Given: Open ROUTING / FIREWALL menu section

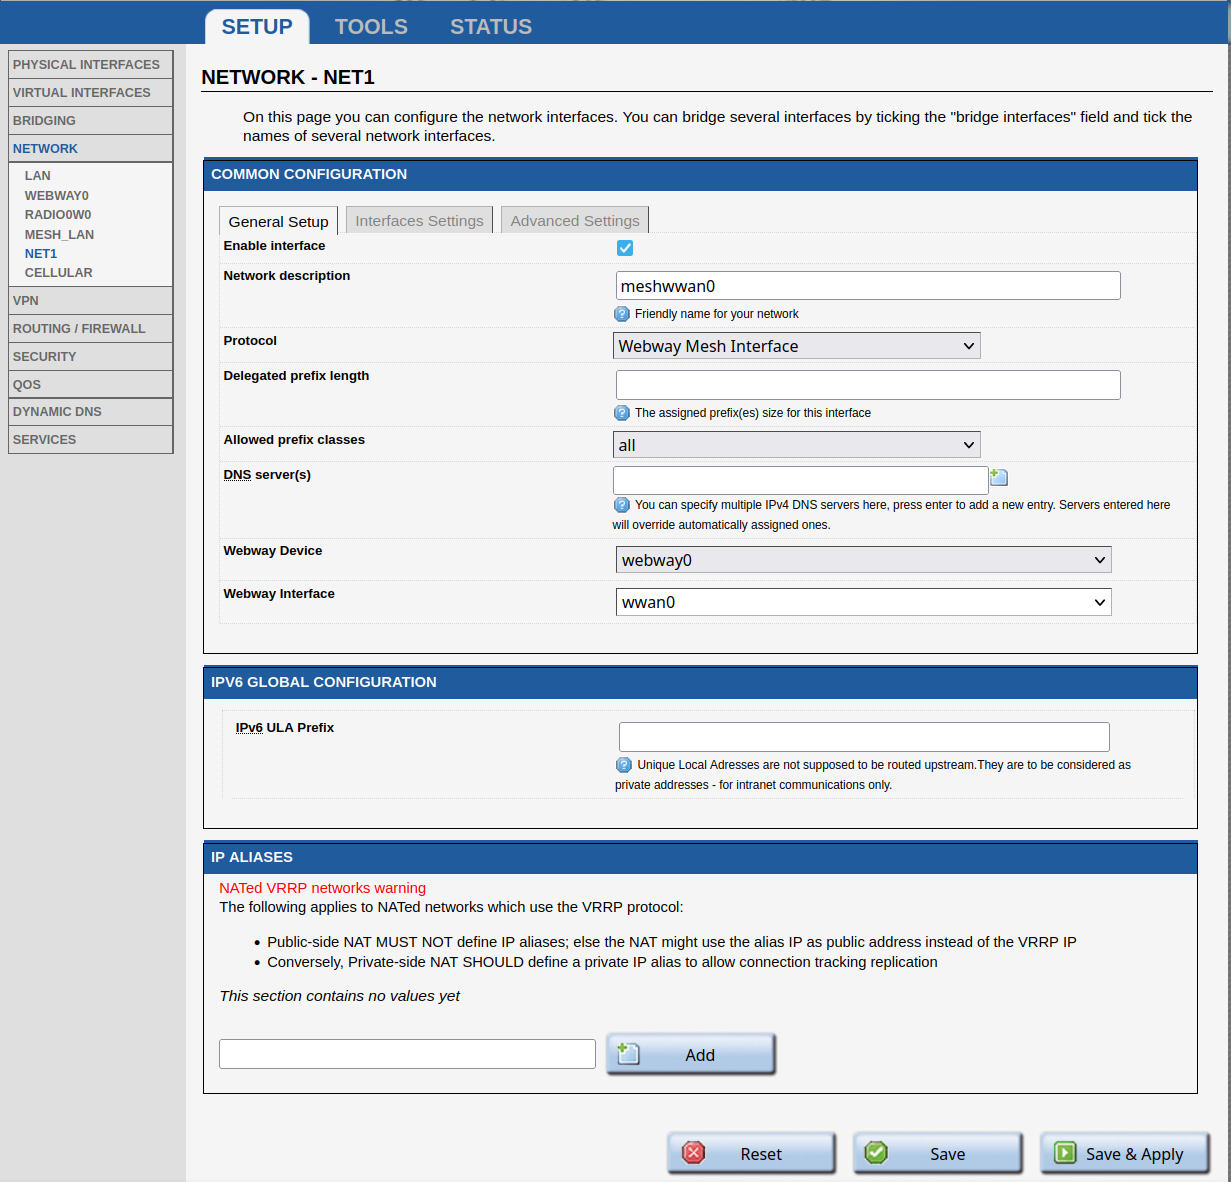Looking at the screenshot, I should click(79, 329).
